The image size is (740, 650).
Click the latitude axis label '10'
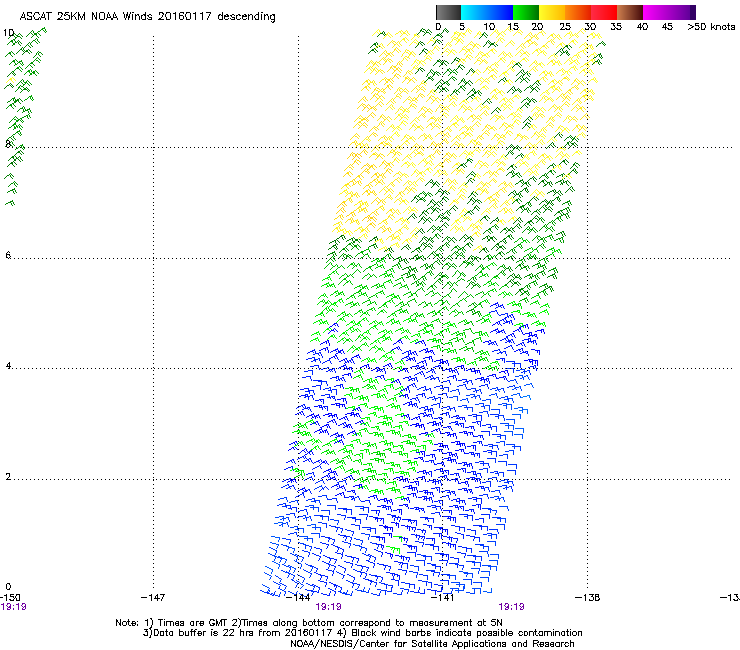[x=8, y=33]
